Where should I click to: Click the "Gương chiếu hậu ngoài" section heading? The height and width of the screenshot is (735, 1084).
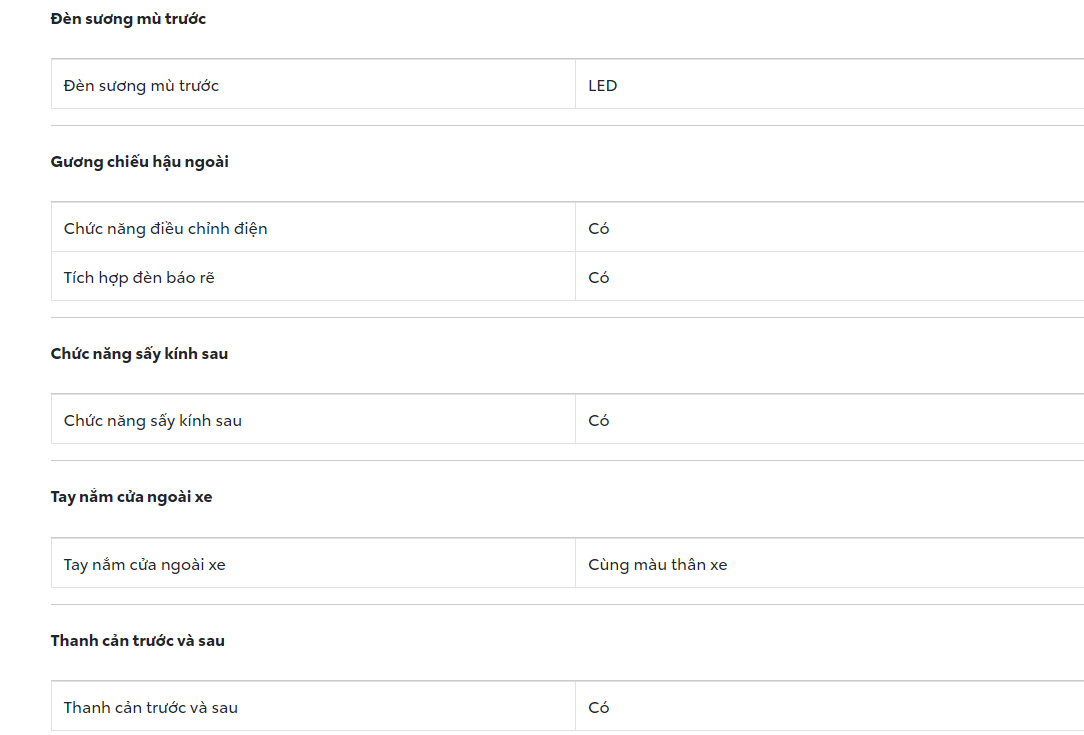(x=139, y=162)
